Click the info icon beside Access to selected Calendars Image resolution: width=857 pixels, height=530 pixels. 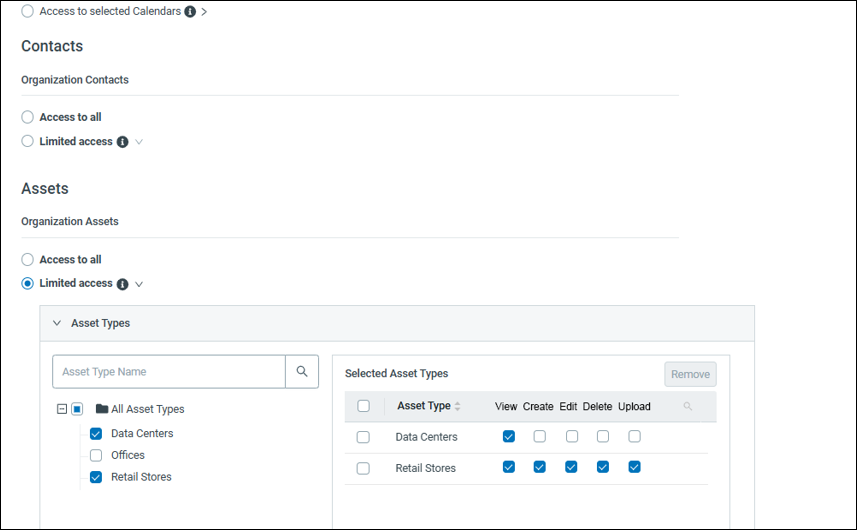click(x=190, y=11)
